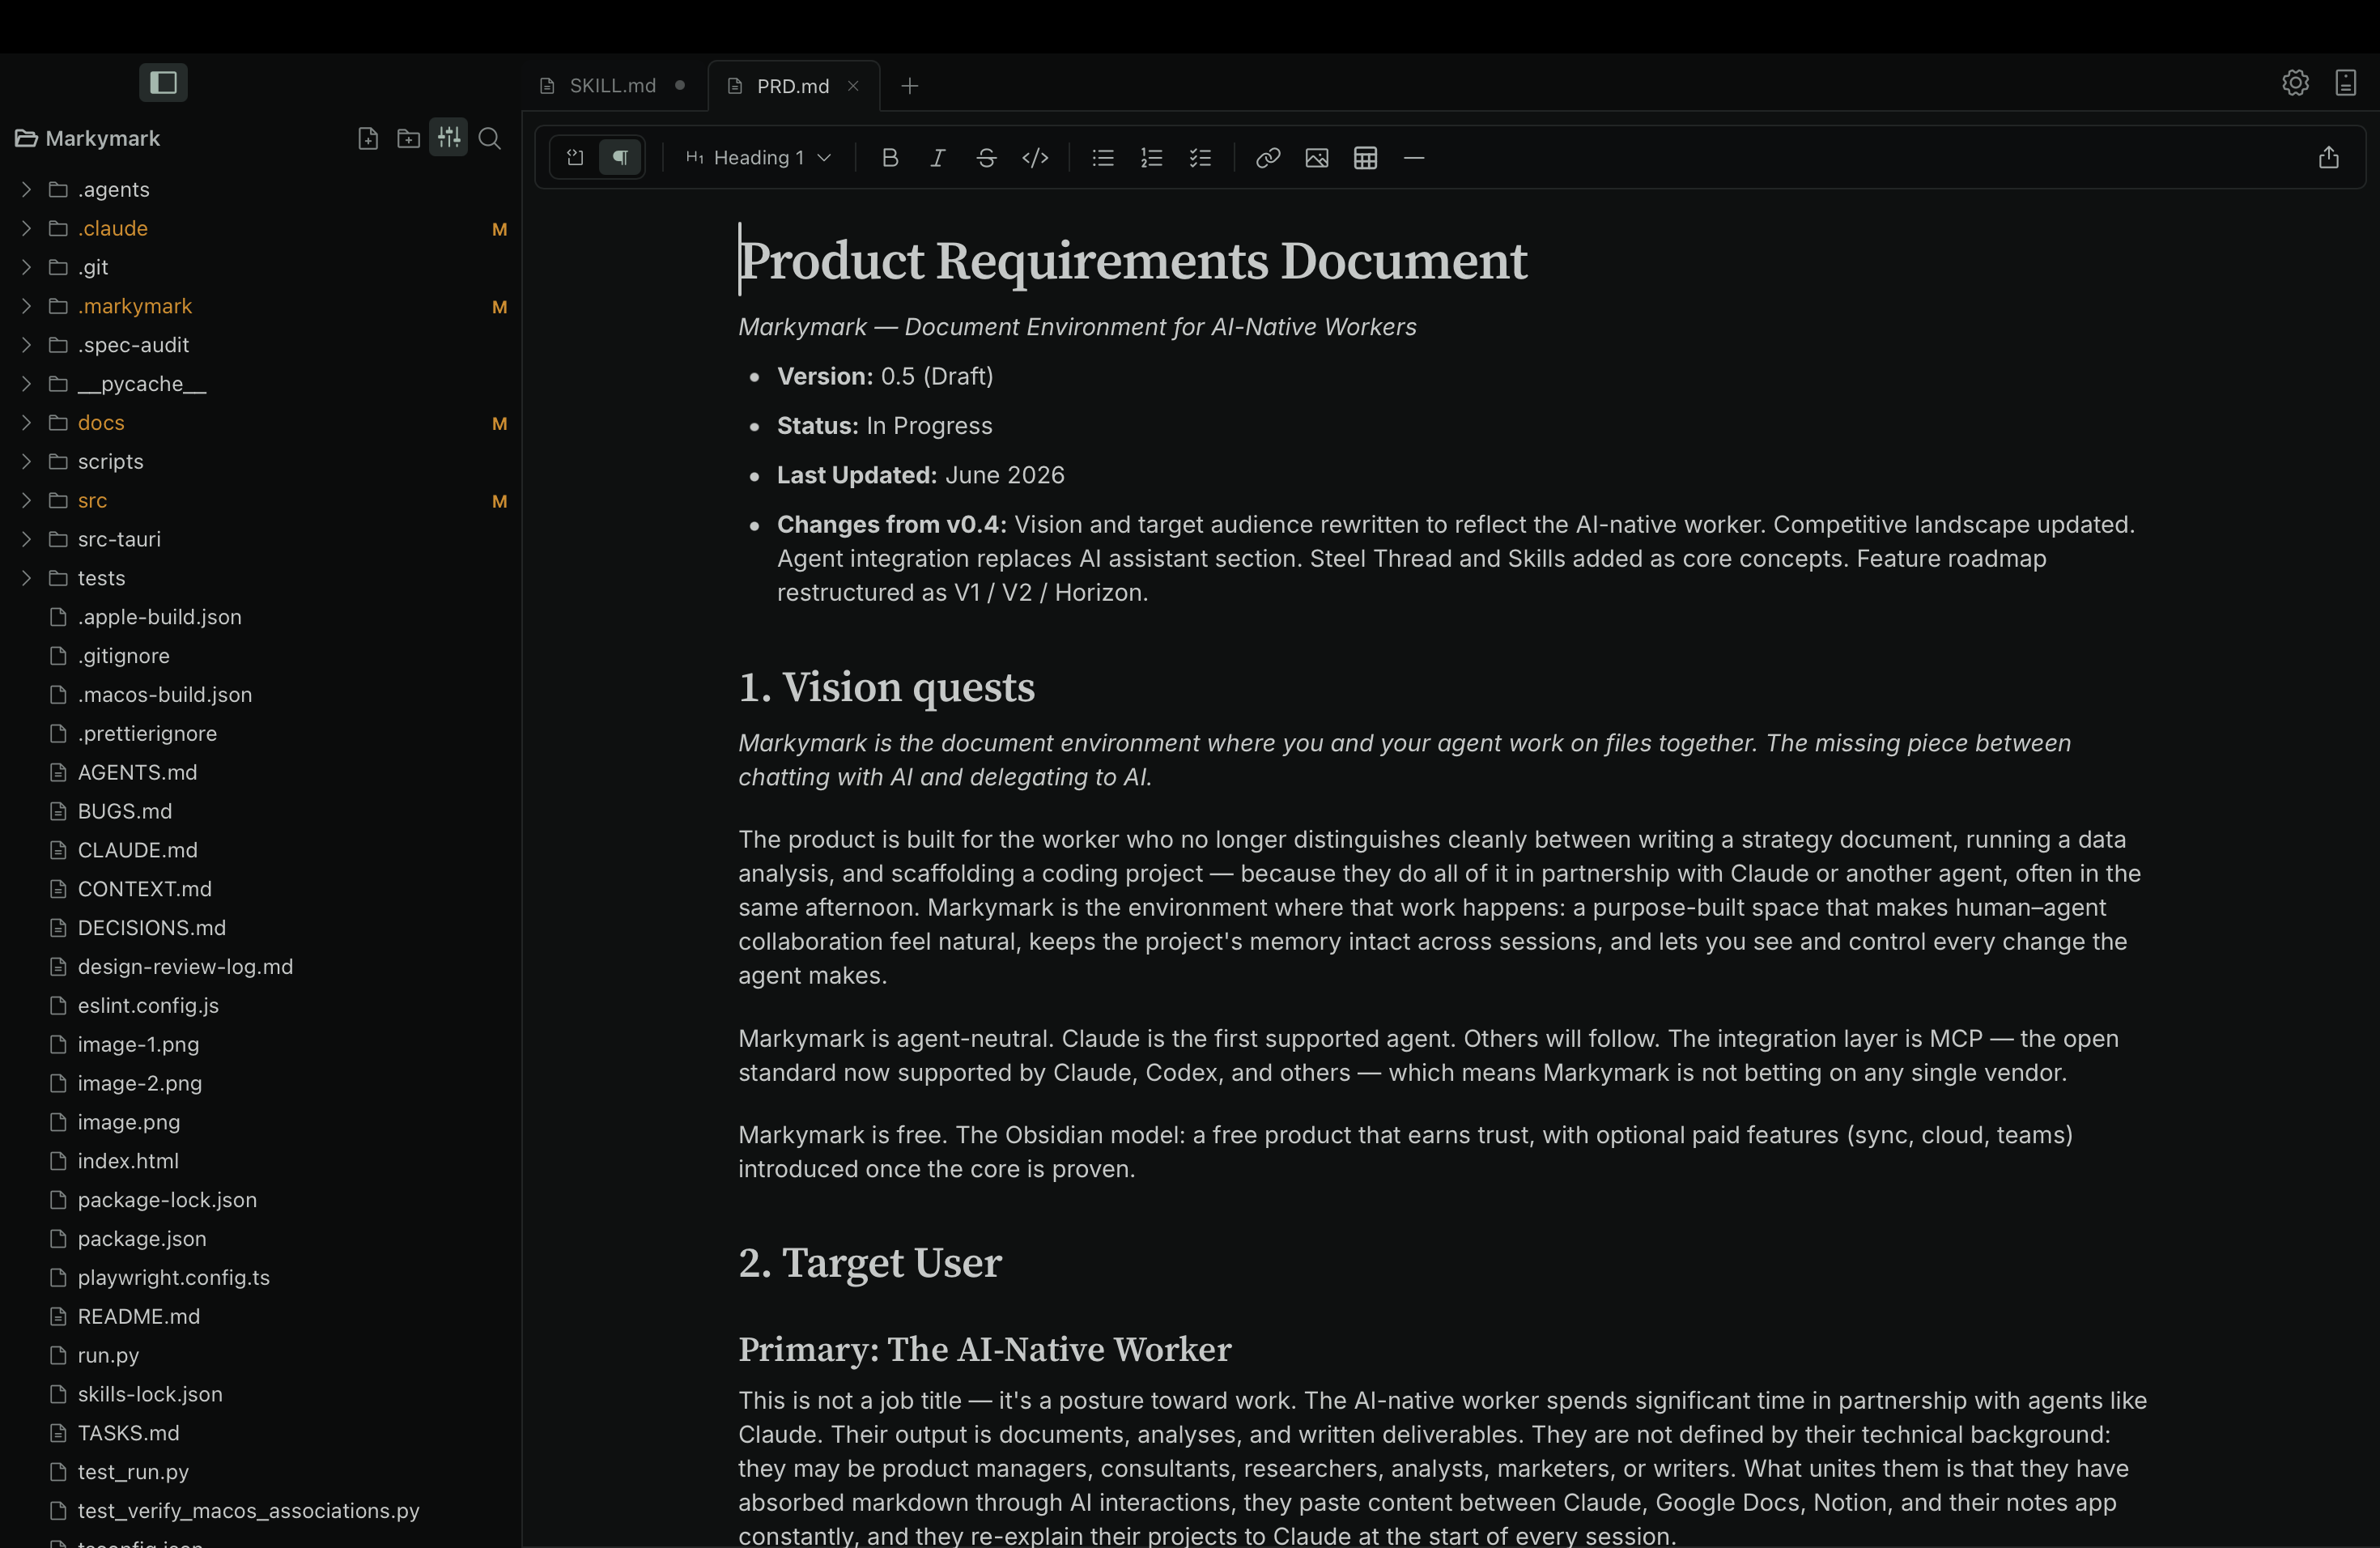Screen dimensions: 2380x1548
Task: Open BUGS.md file
Action: click(x=260, y=812)
